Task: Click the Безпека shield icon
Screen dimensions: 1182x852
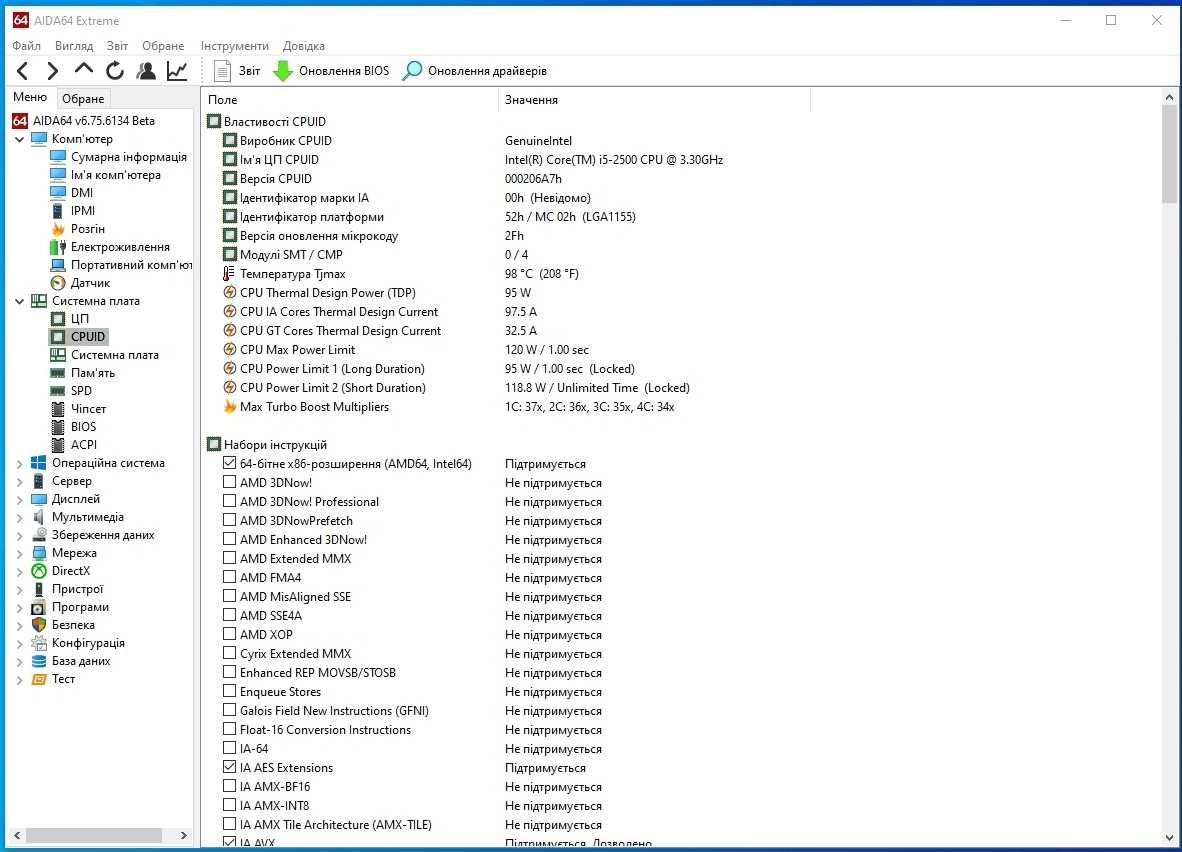Action: [38, 625]
